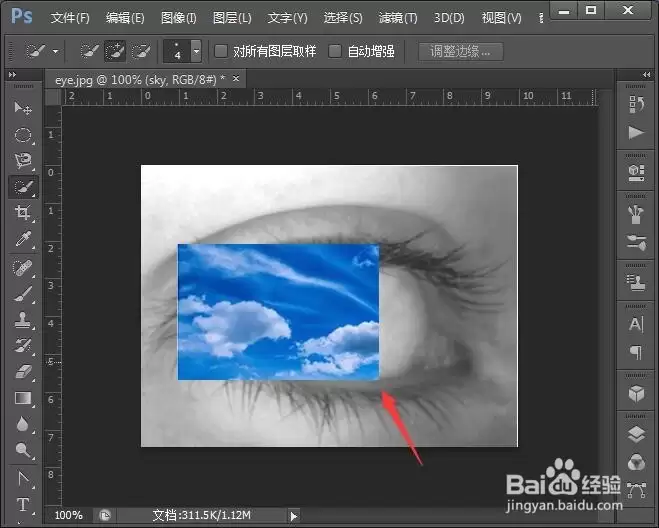Choose Add to selection mode
The width and height of the screenshot is (659, 528).
coord(115,51)
